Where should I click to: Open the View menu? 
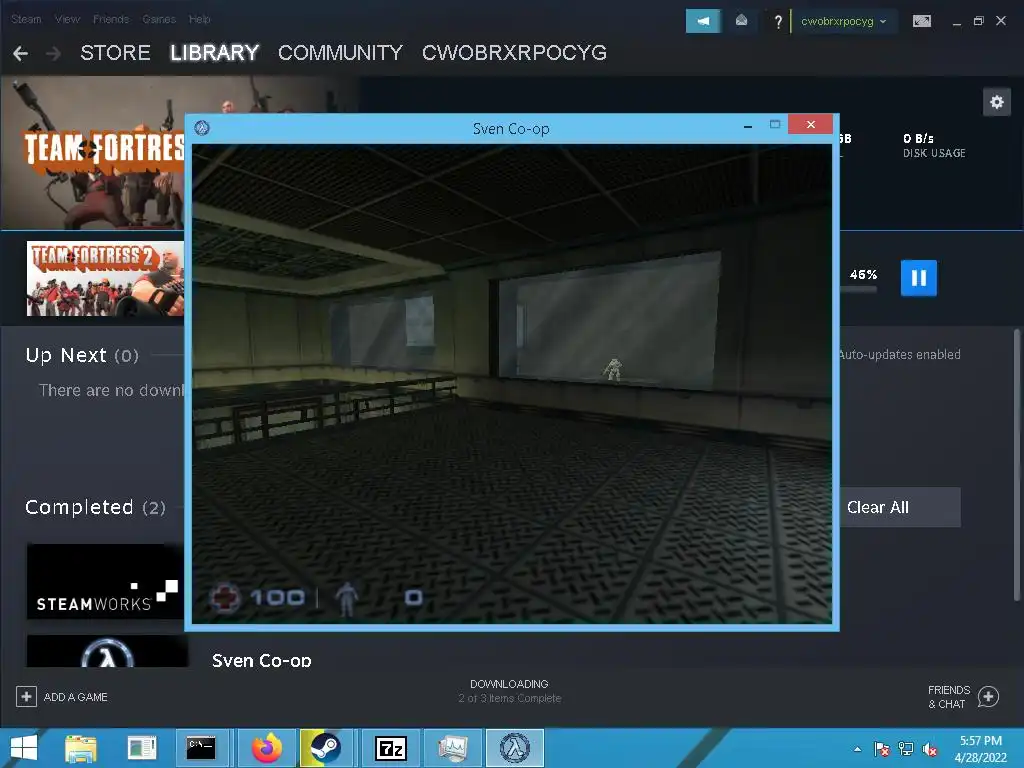click(x=67, y=19)
